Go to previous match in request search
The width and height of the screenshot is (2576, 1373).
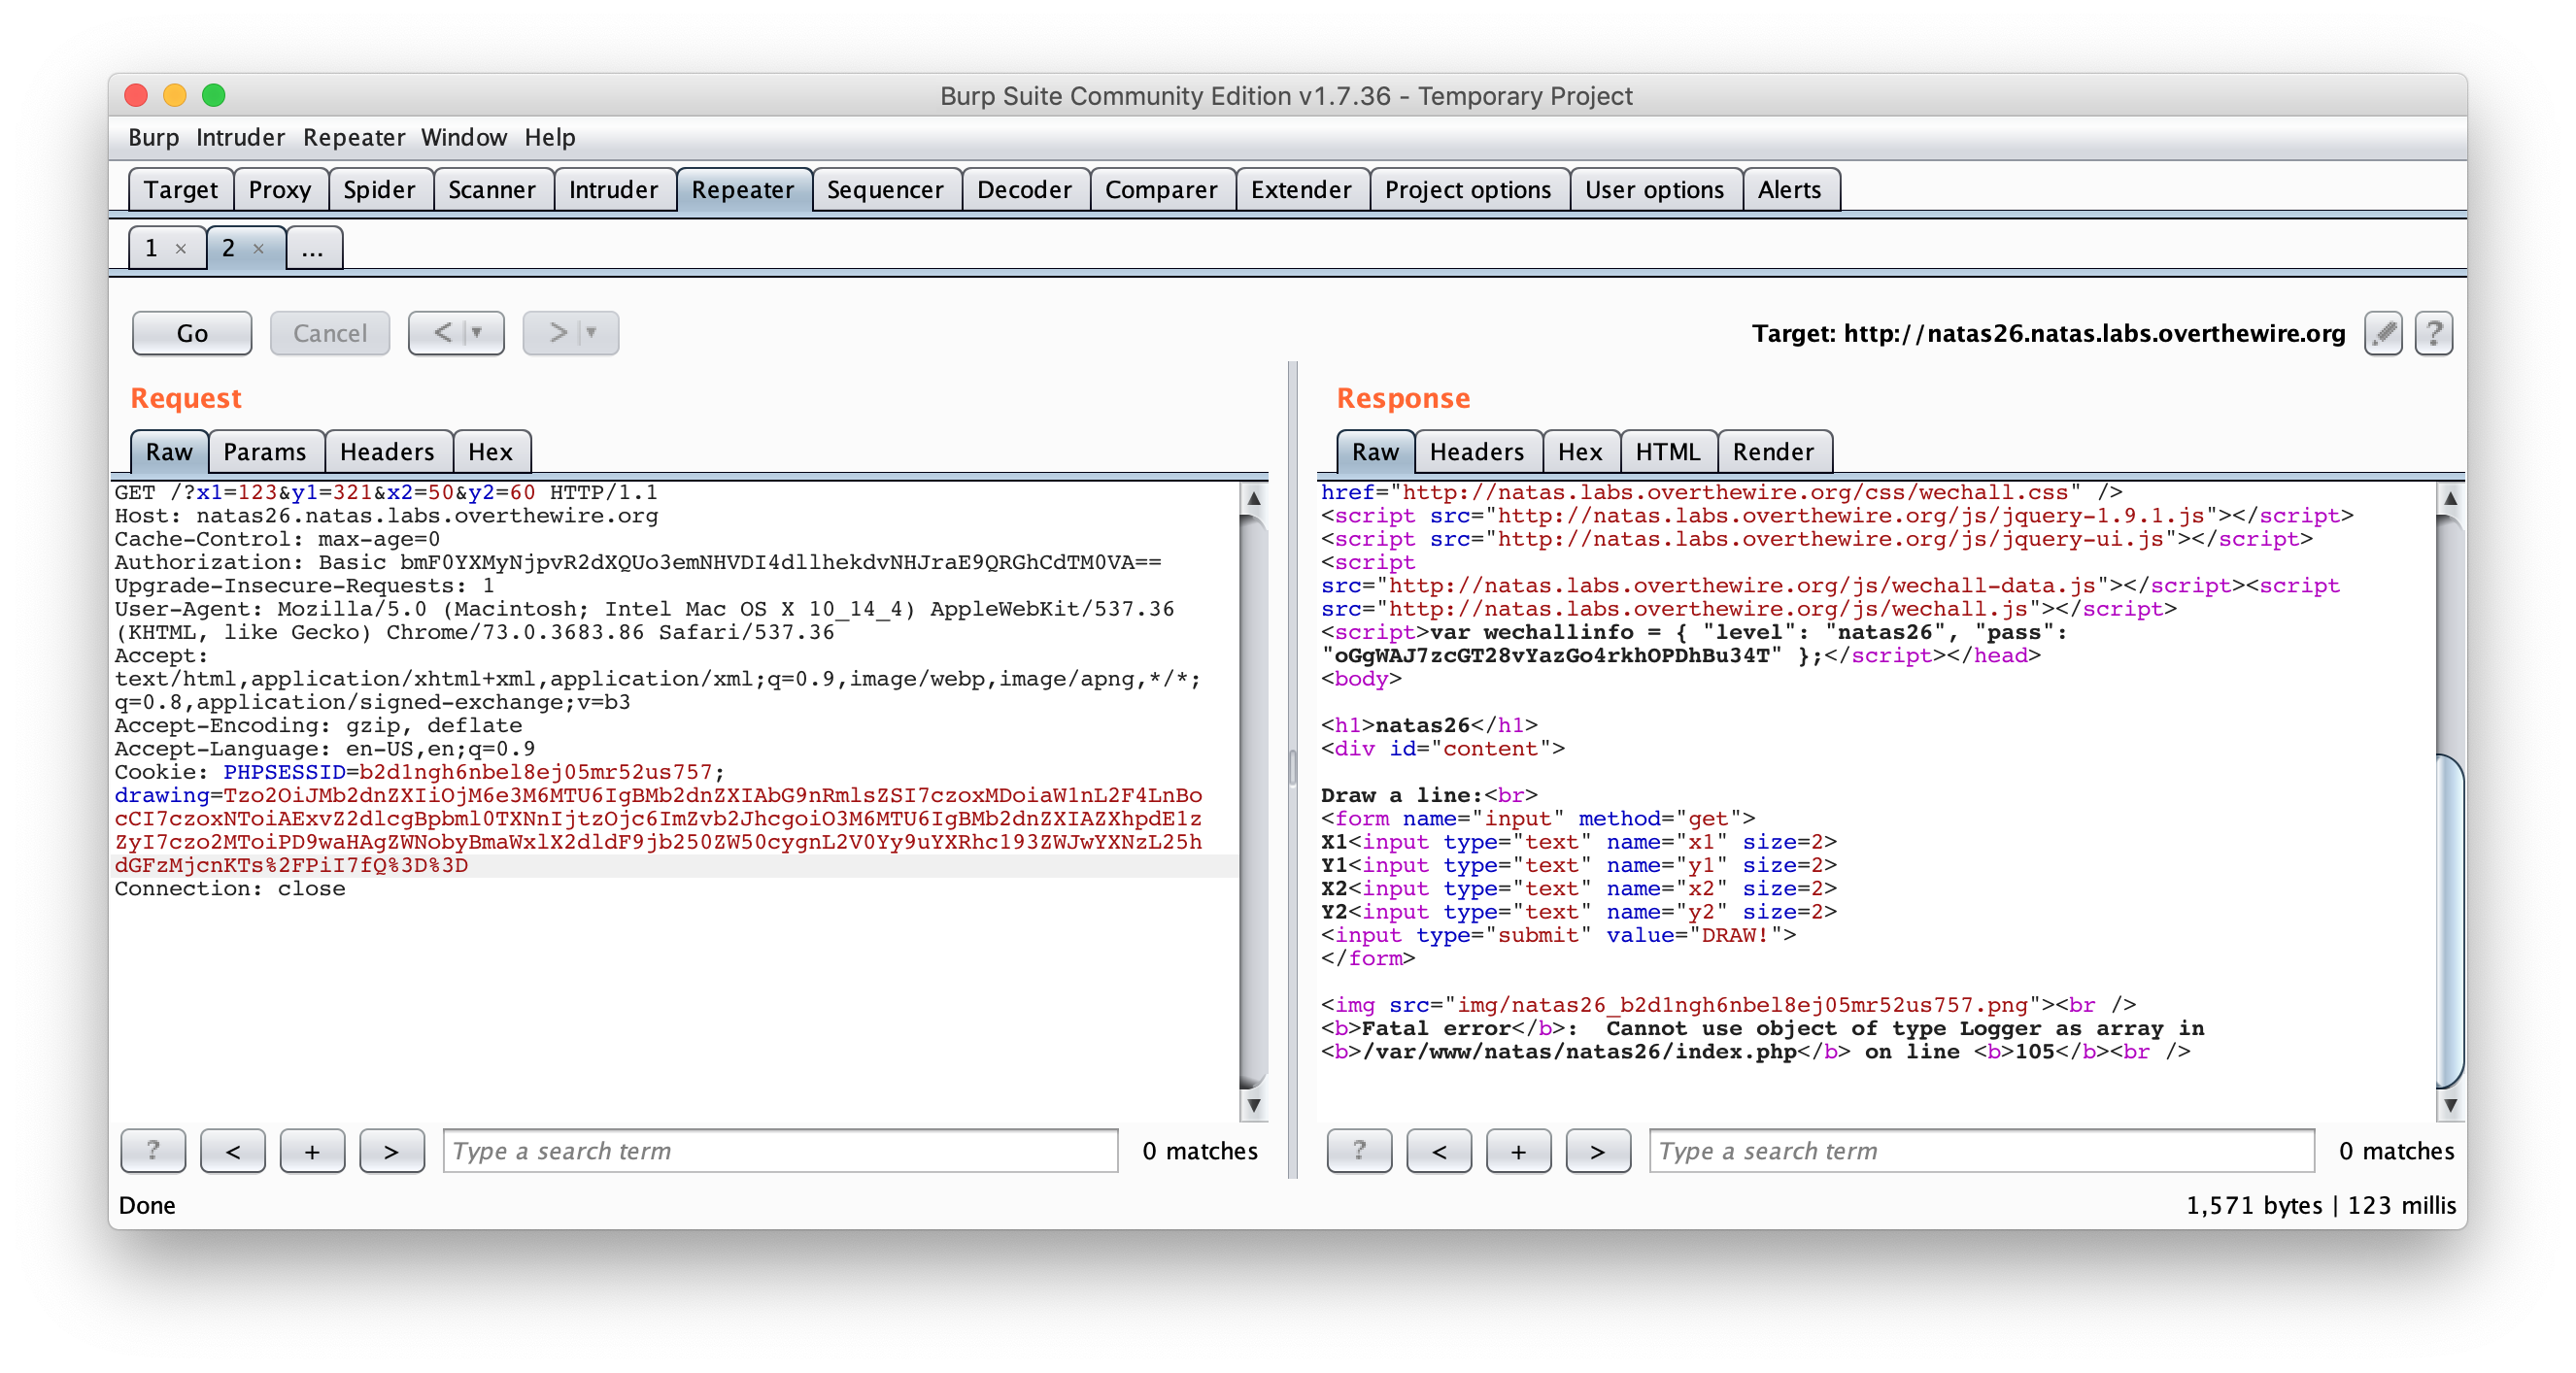tap(232, 1151)
